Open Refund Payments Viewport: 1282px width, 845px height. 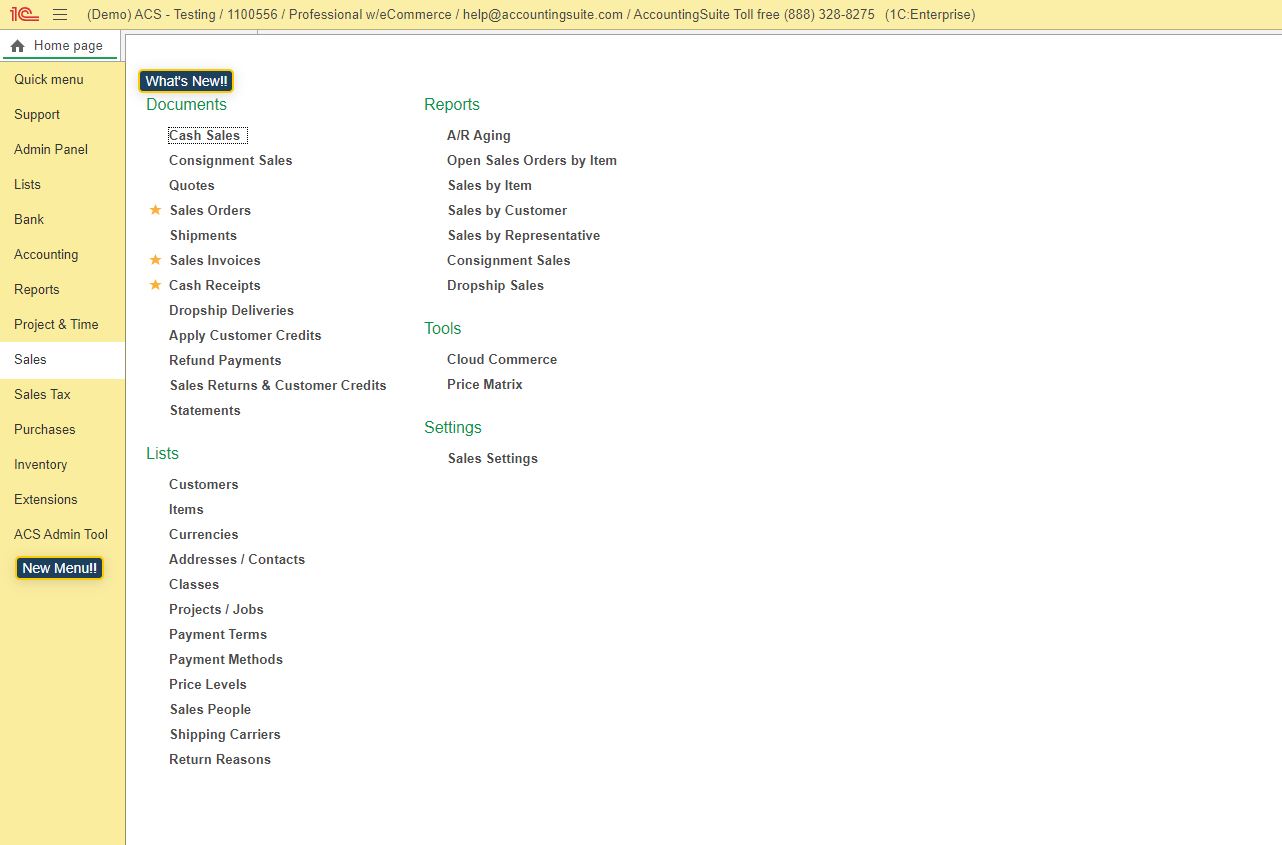pyautogui.click(x=225, y=361)
